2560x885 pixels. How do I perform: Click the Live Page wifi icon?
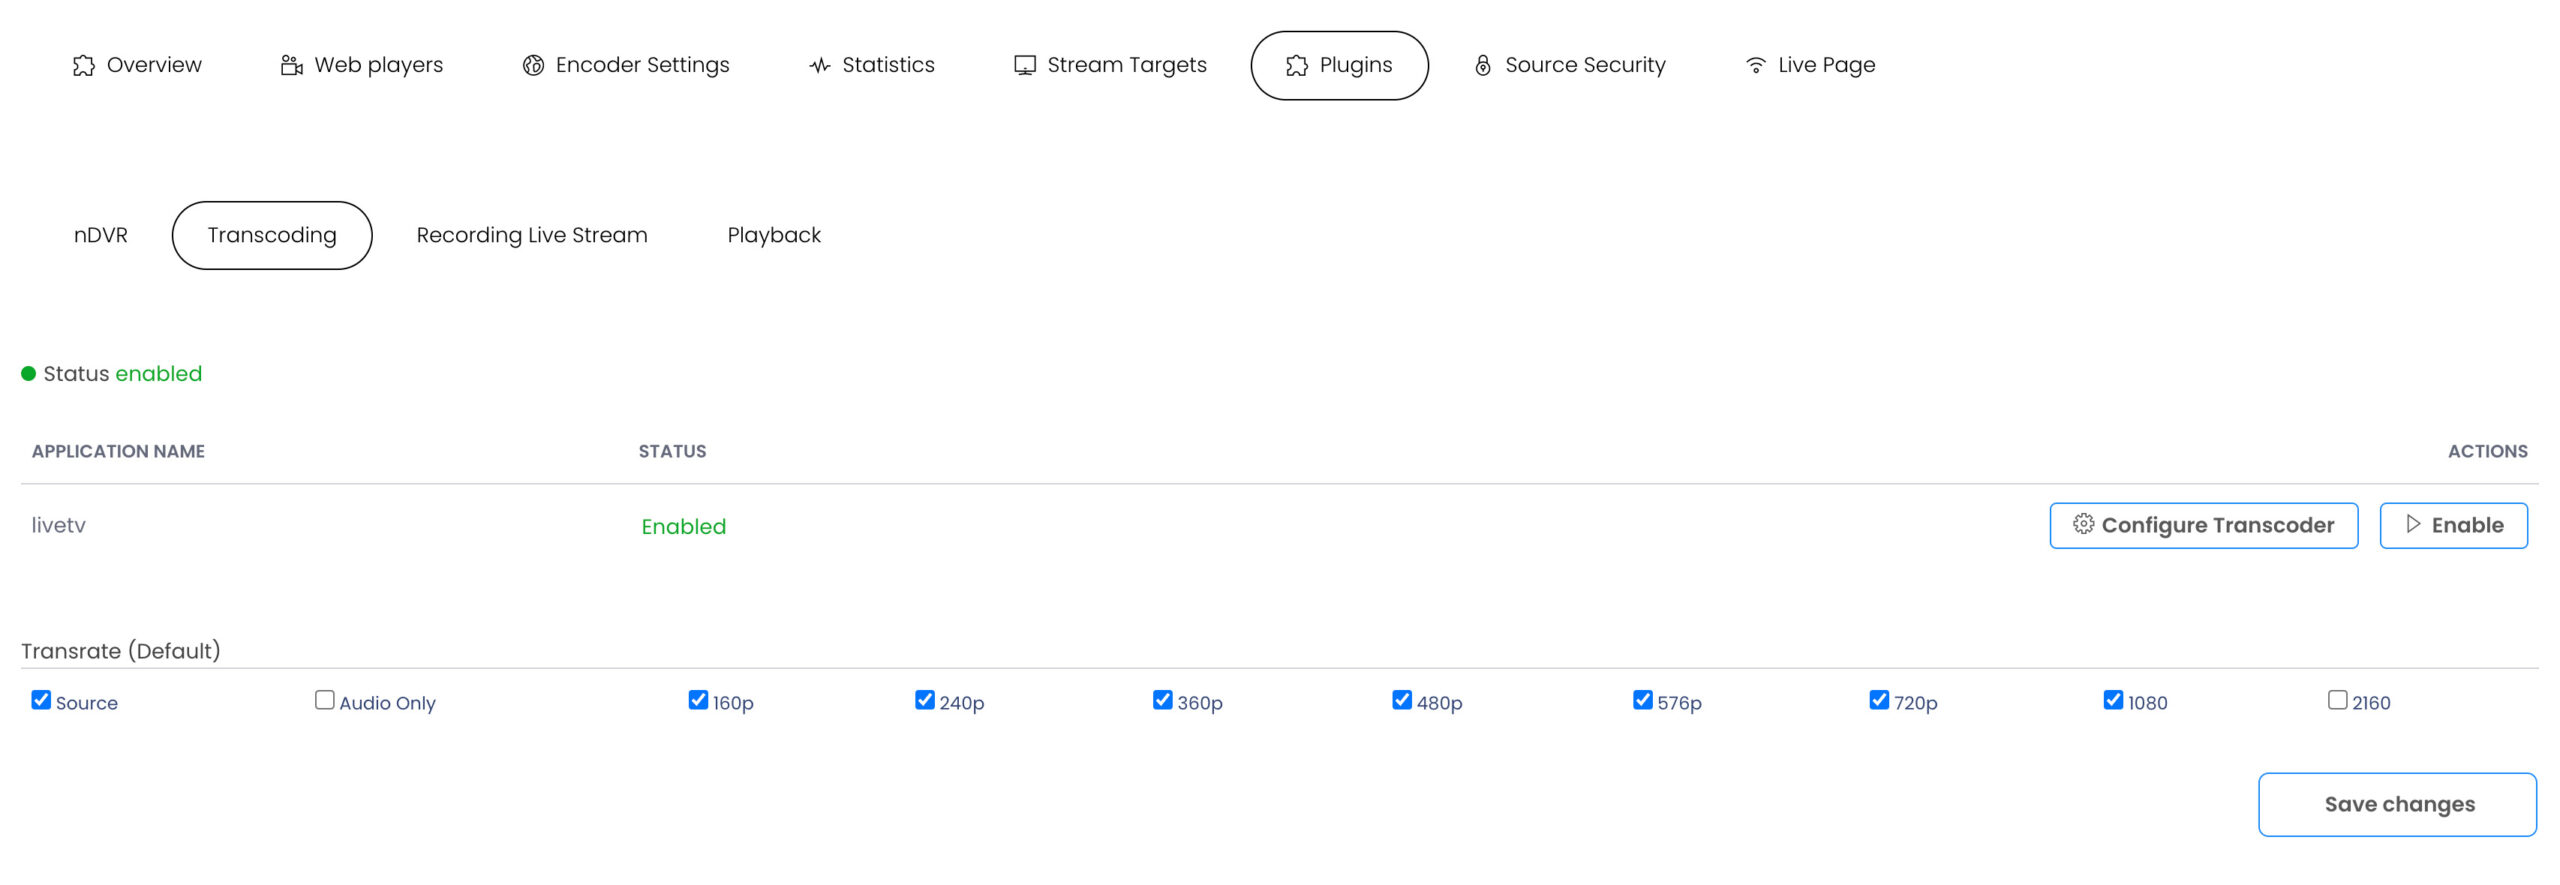tap(1755, 66)
